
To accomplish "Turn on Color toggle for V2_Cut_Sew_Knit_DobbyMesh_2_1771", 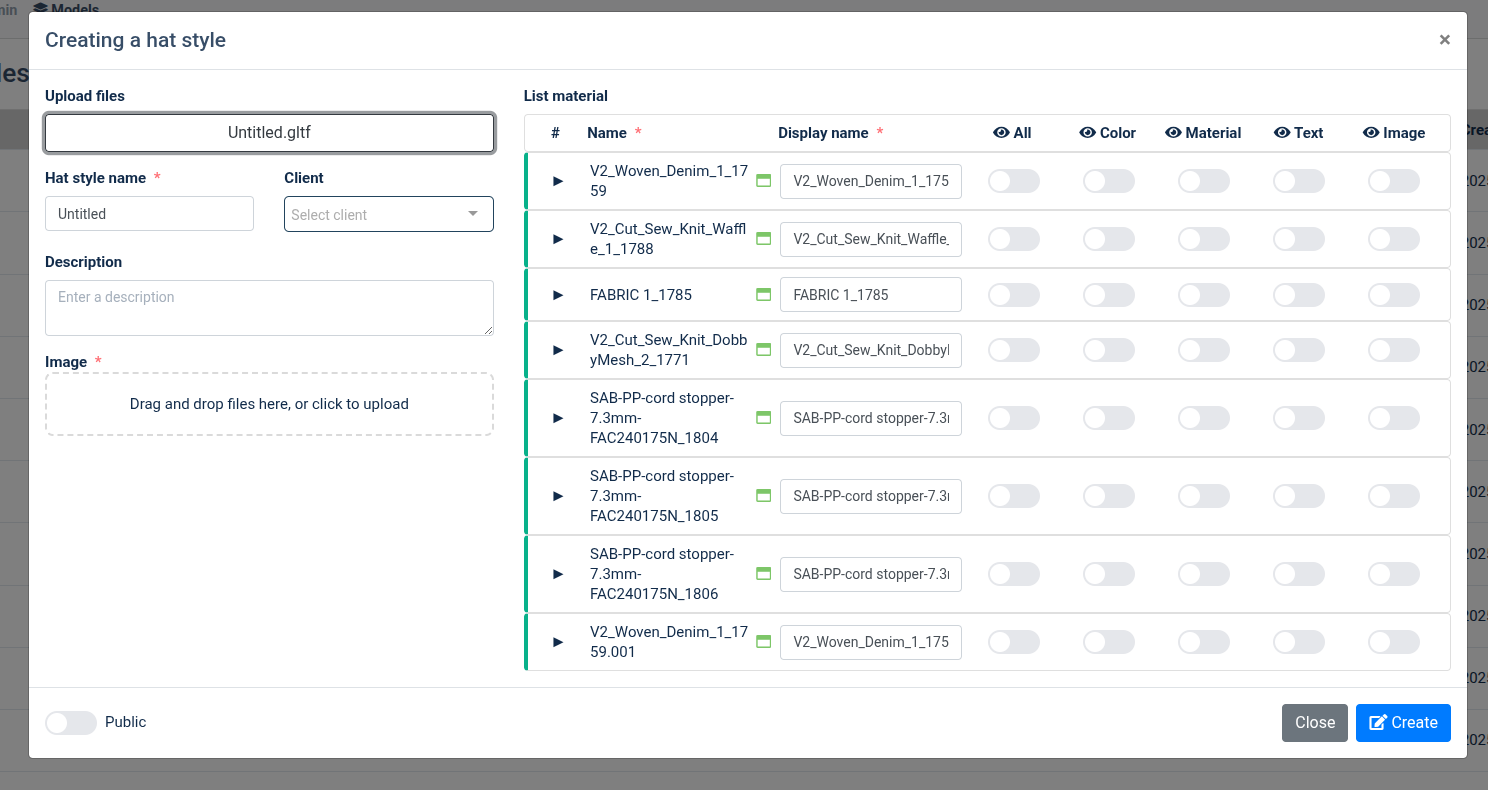I will [1109, 350].
